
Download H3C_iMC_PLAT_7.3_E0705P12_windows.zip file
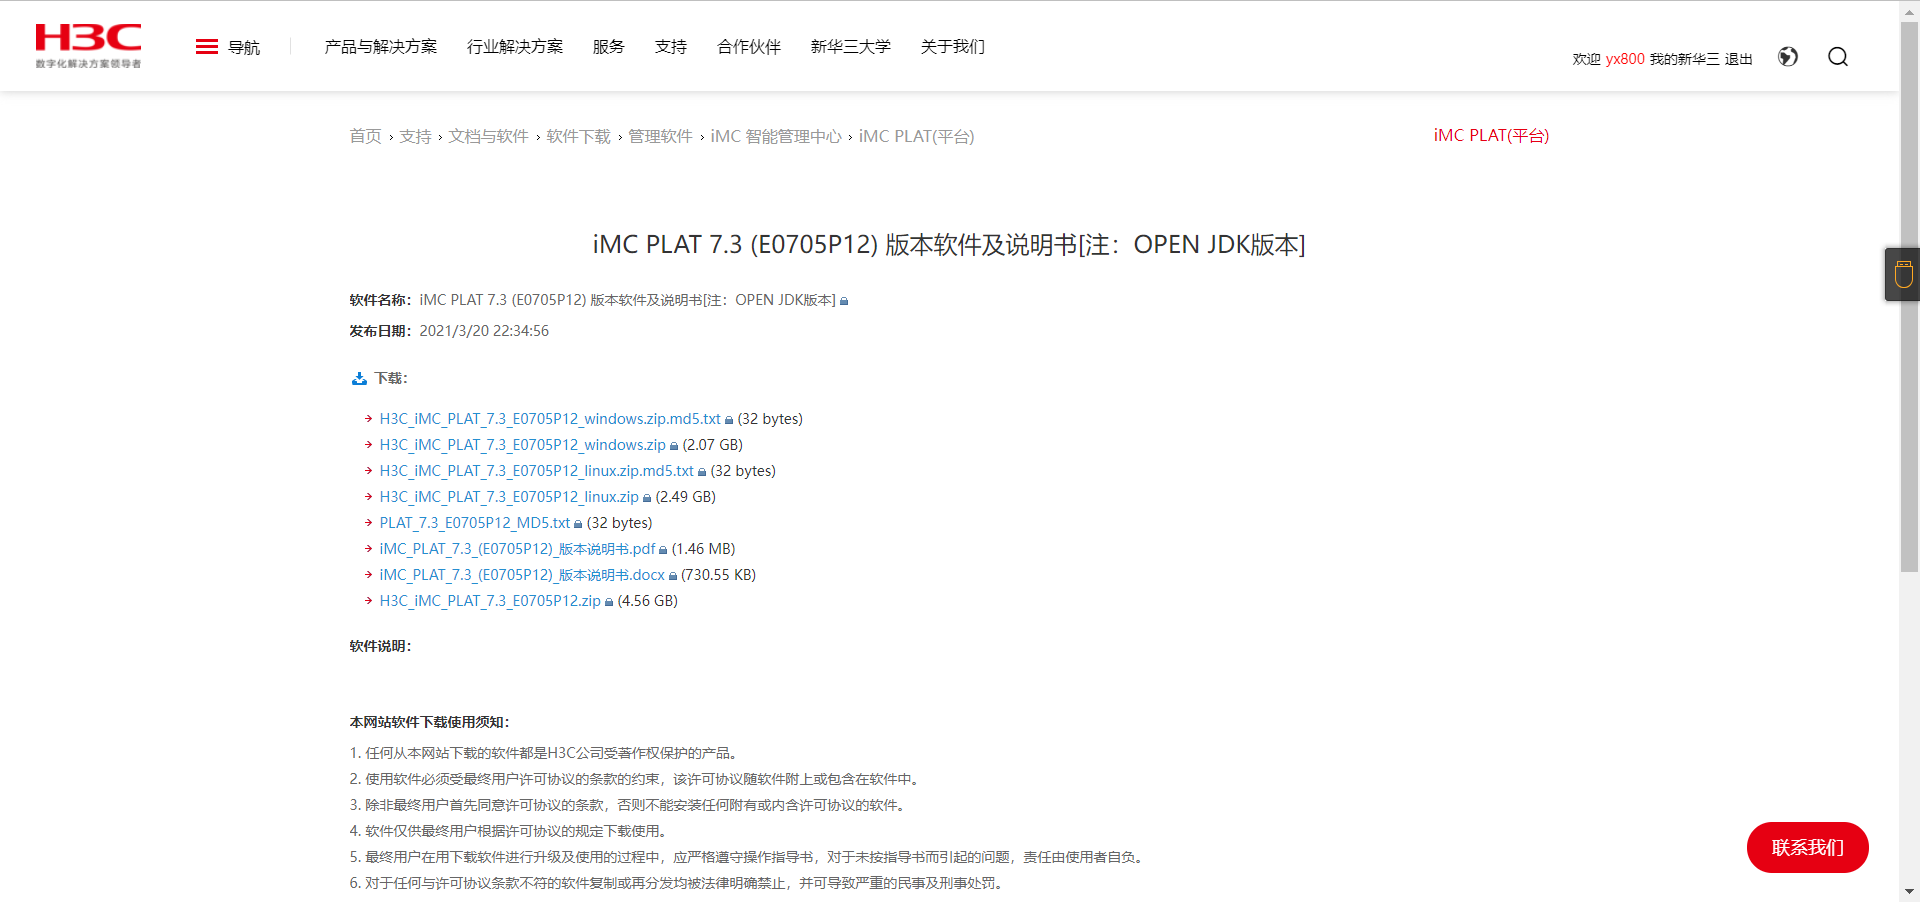pos(522,445)
